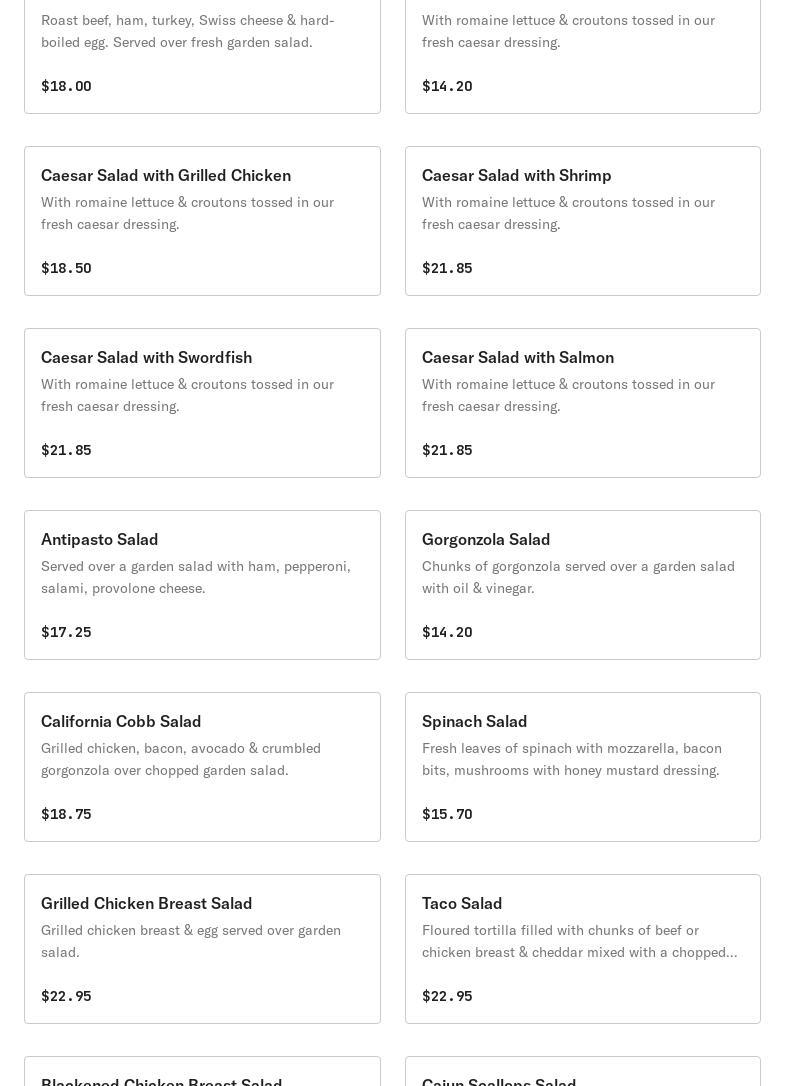Click the Blackened Chicken Breast Salad title
Image resolution: width=785 pixels, height=1086 pixels.
pos(161,1080)
